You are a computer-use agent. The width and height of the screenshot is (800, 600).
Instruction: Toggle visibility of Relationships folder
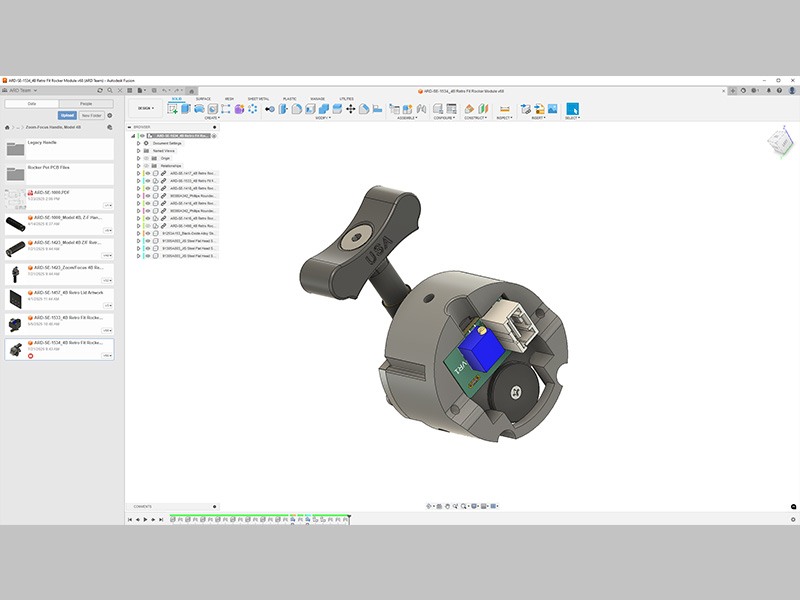(146, 166)
